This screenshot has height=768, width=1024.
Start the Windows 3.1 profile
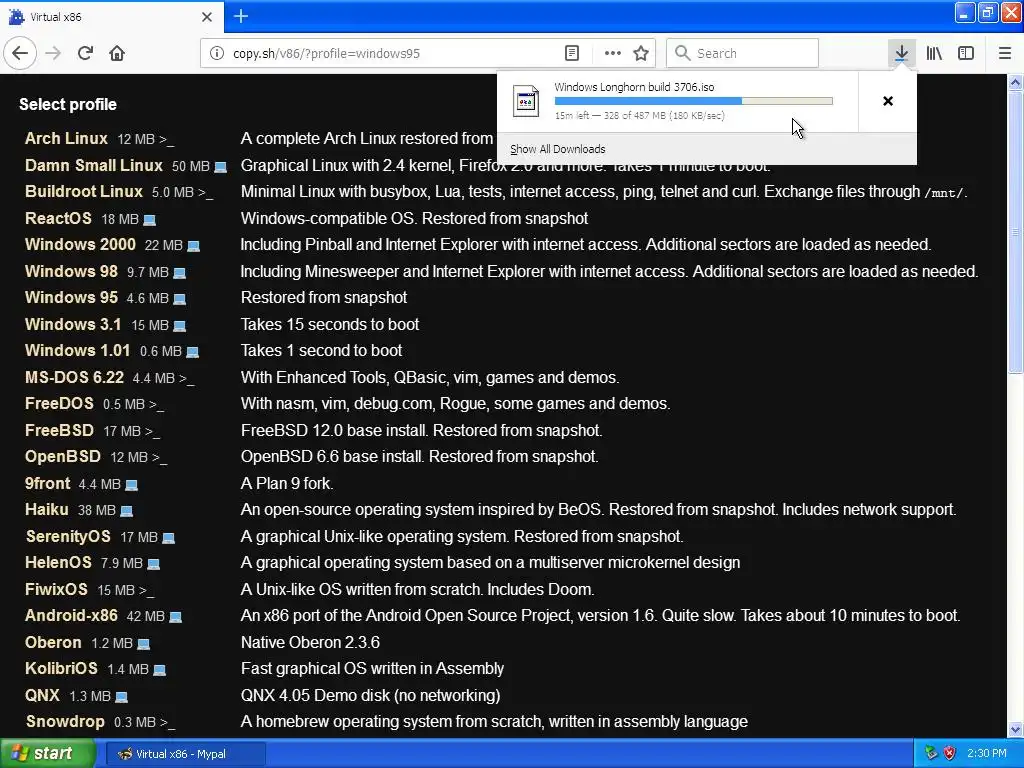pos(73,324)
